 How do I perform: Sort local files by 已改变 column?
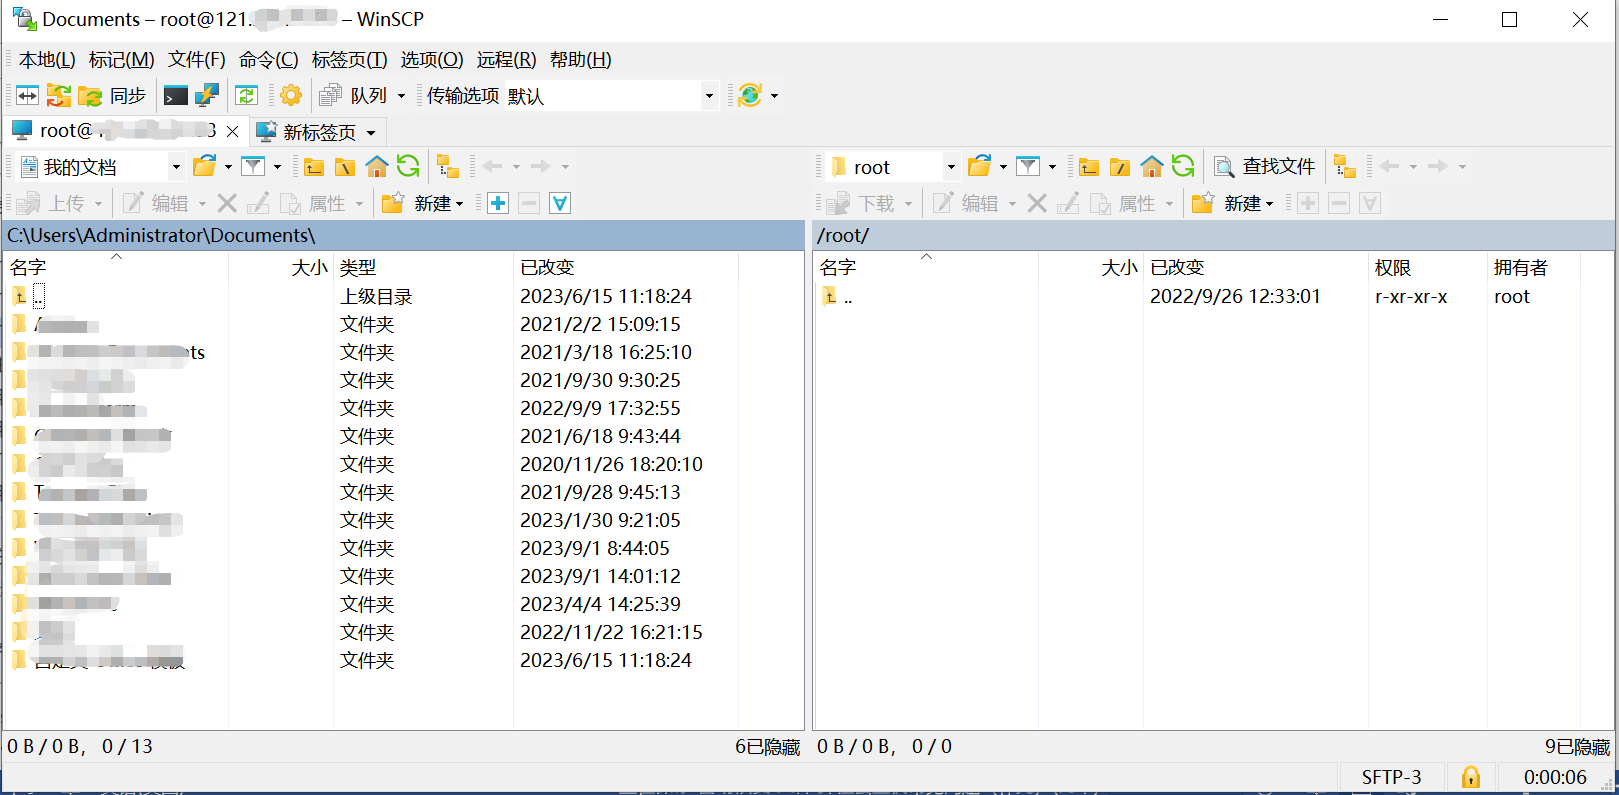click(547, 267)
